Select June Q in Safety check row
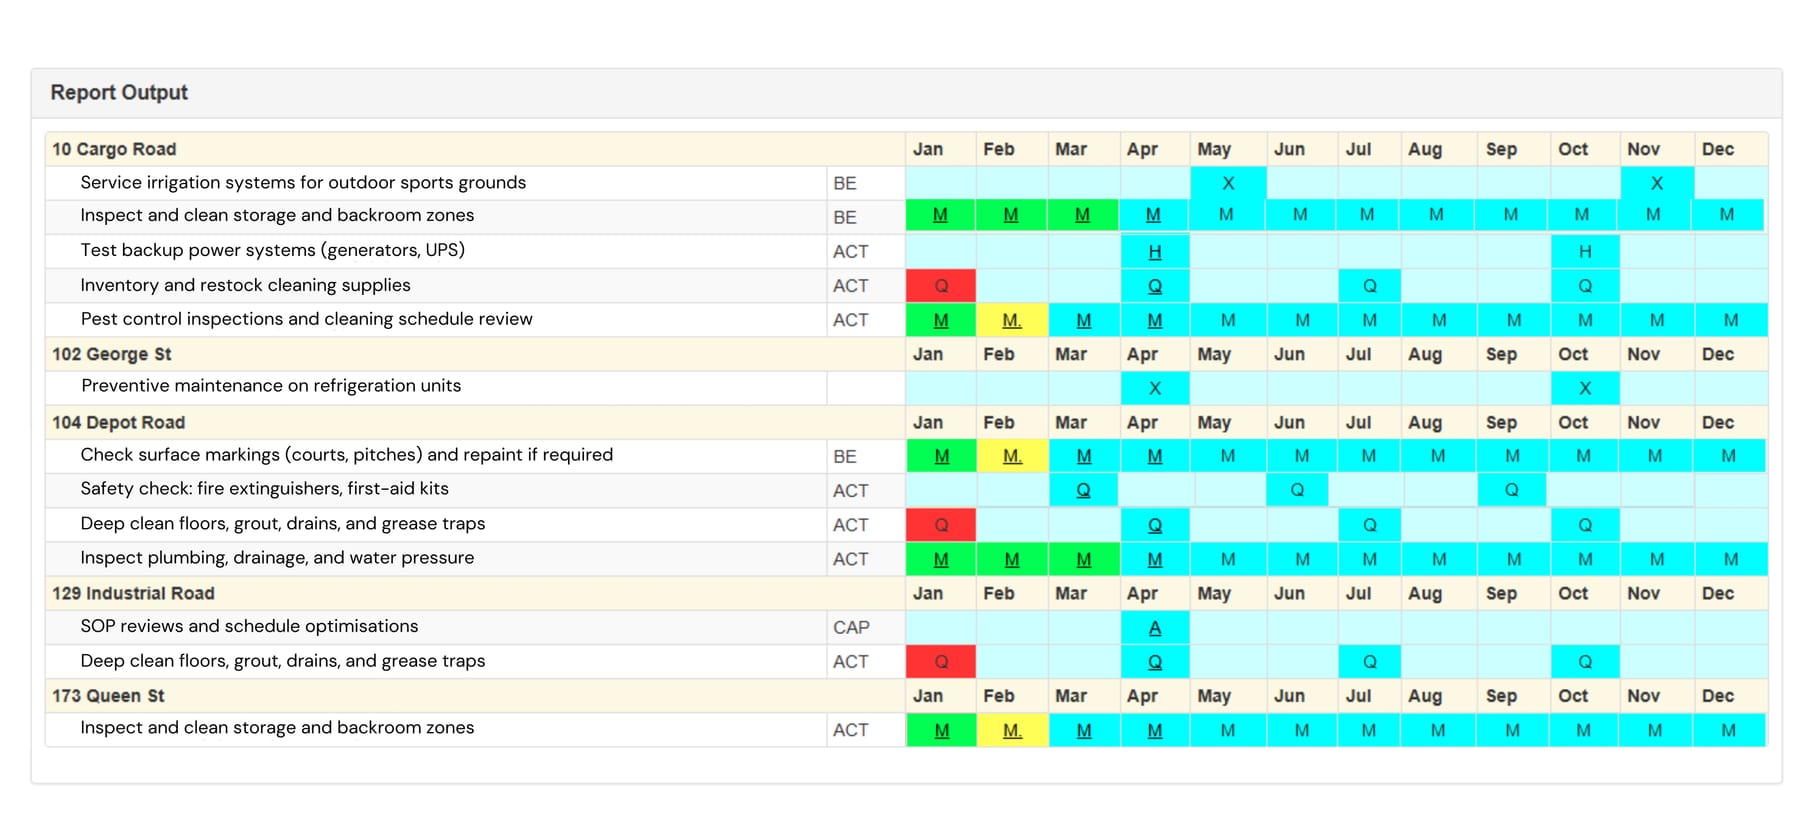The image size is (1800, 834). tap(1297, 490)
